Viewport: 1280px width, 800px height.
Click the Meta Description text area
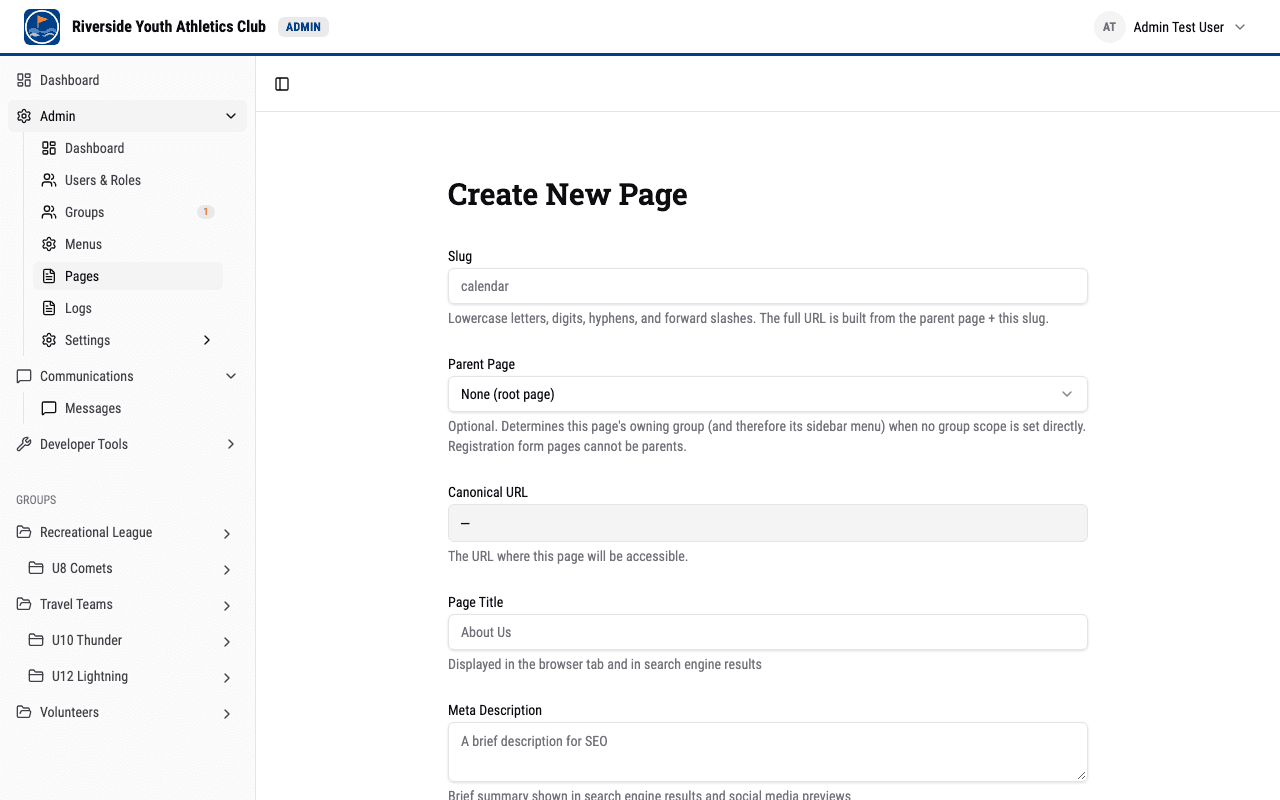click(767, 752)
